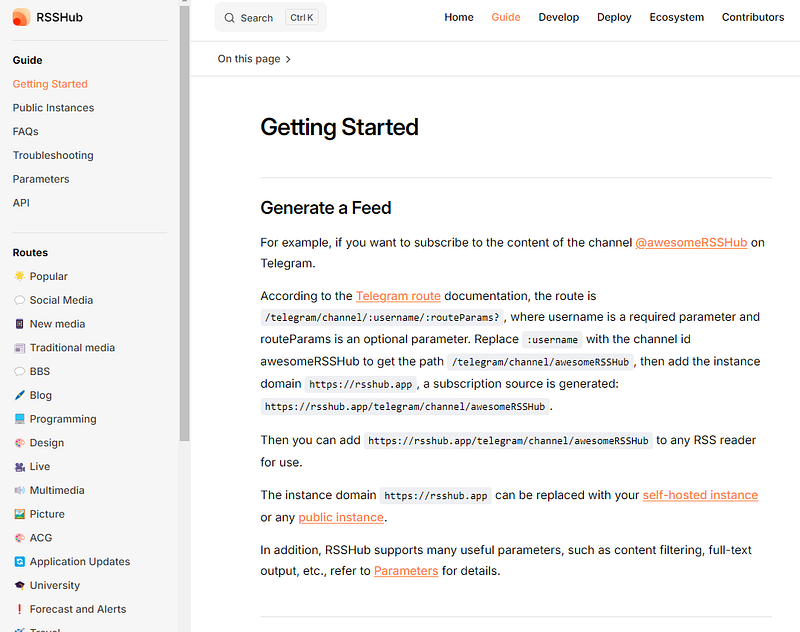Viewport: 800px width, 632px height.
Task: Follow the self-hosted instance link
Action: point(700,495)
